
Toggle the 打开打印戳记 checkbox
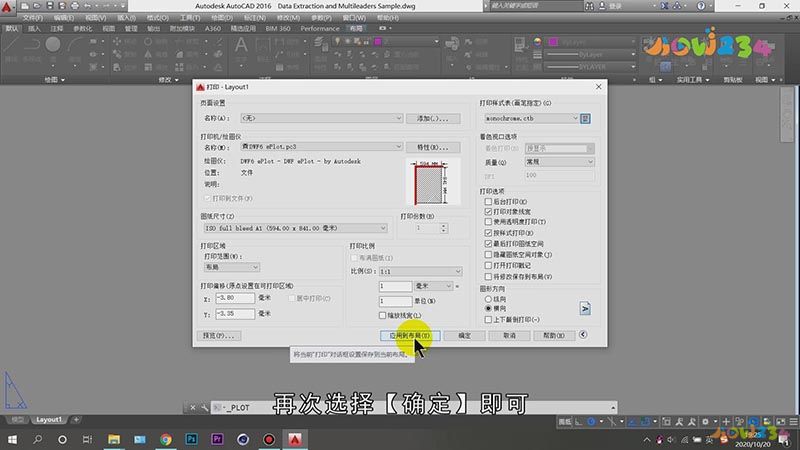[x=488, y=265]
